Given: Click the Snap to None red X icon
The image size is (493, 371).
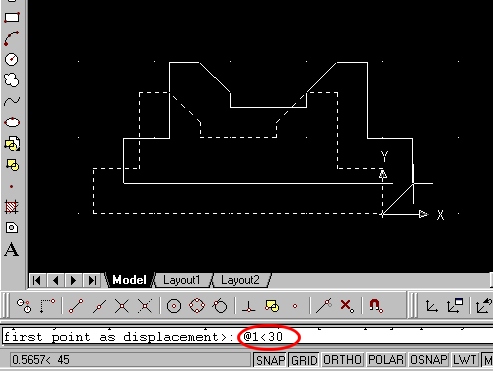Looking at the screenshot, I should pyautogui.click(x=347, y=306).
